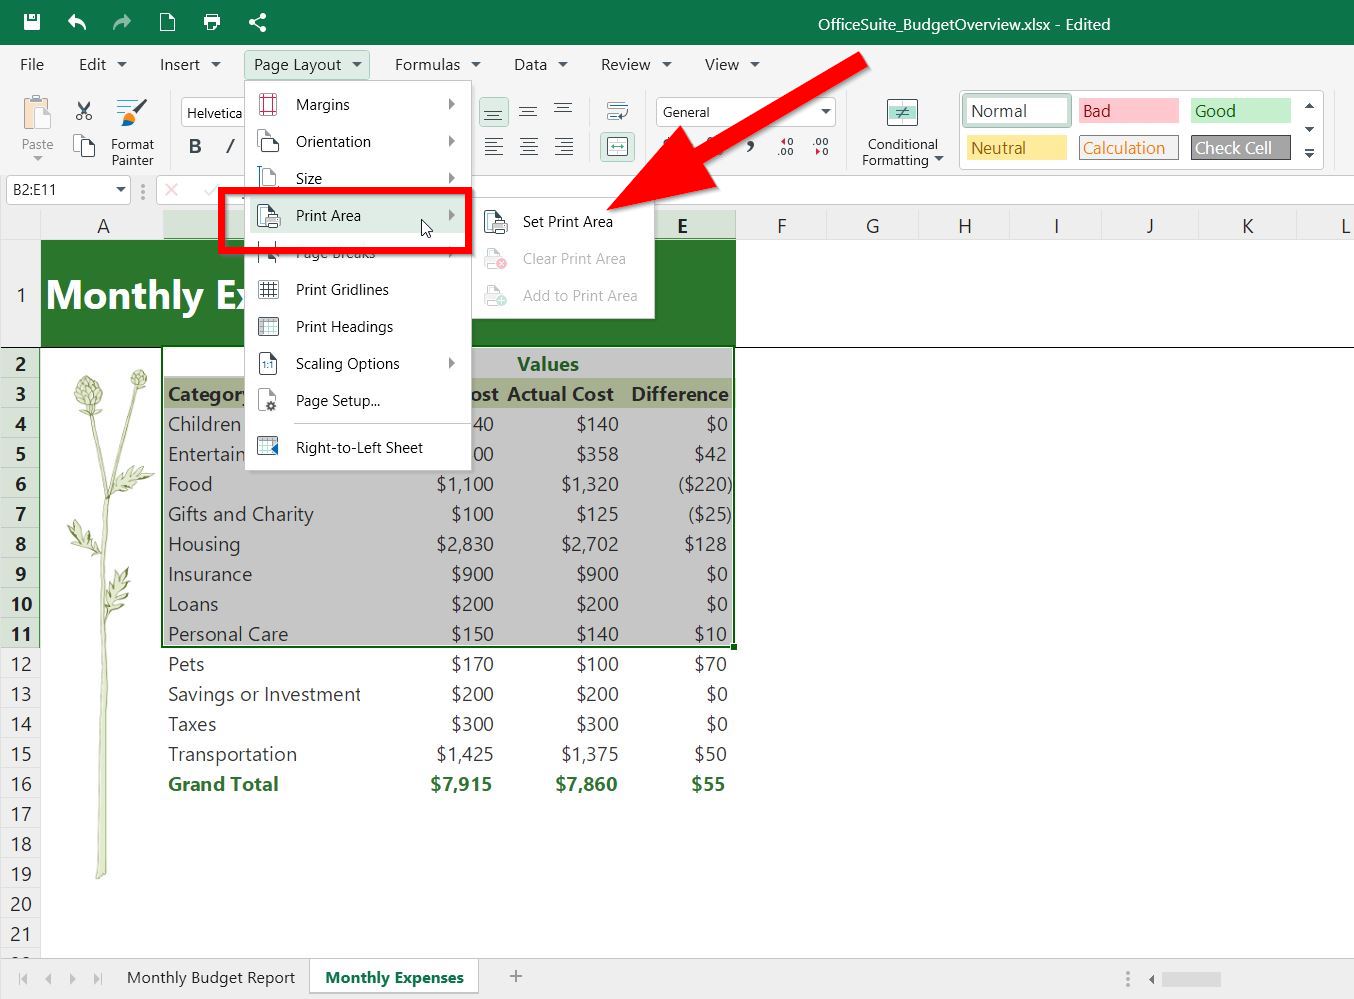Open the General number format dropdown
The height and width of the screenshot is (999, 1354).
pyautogui.click(x=744, y=111)
